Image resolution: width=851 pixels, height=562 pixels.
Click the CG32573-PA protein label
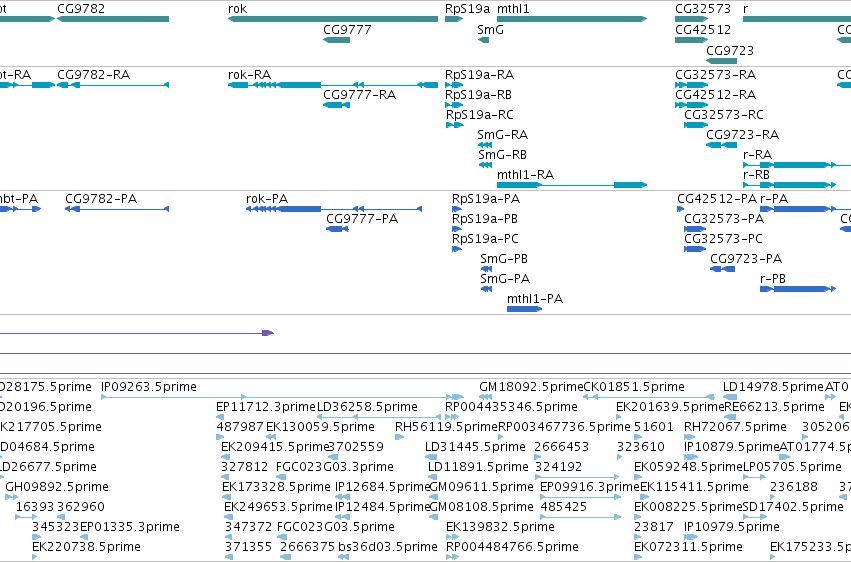pyautogui.click(x=724, y=219)
